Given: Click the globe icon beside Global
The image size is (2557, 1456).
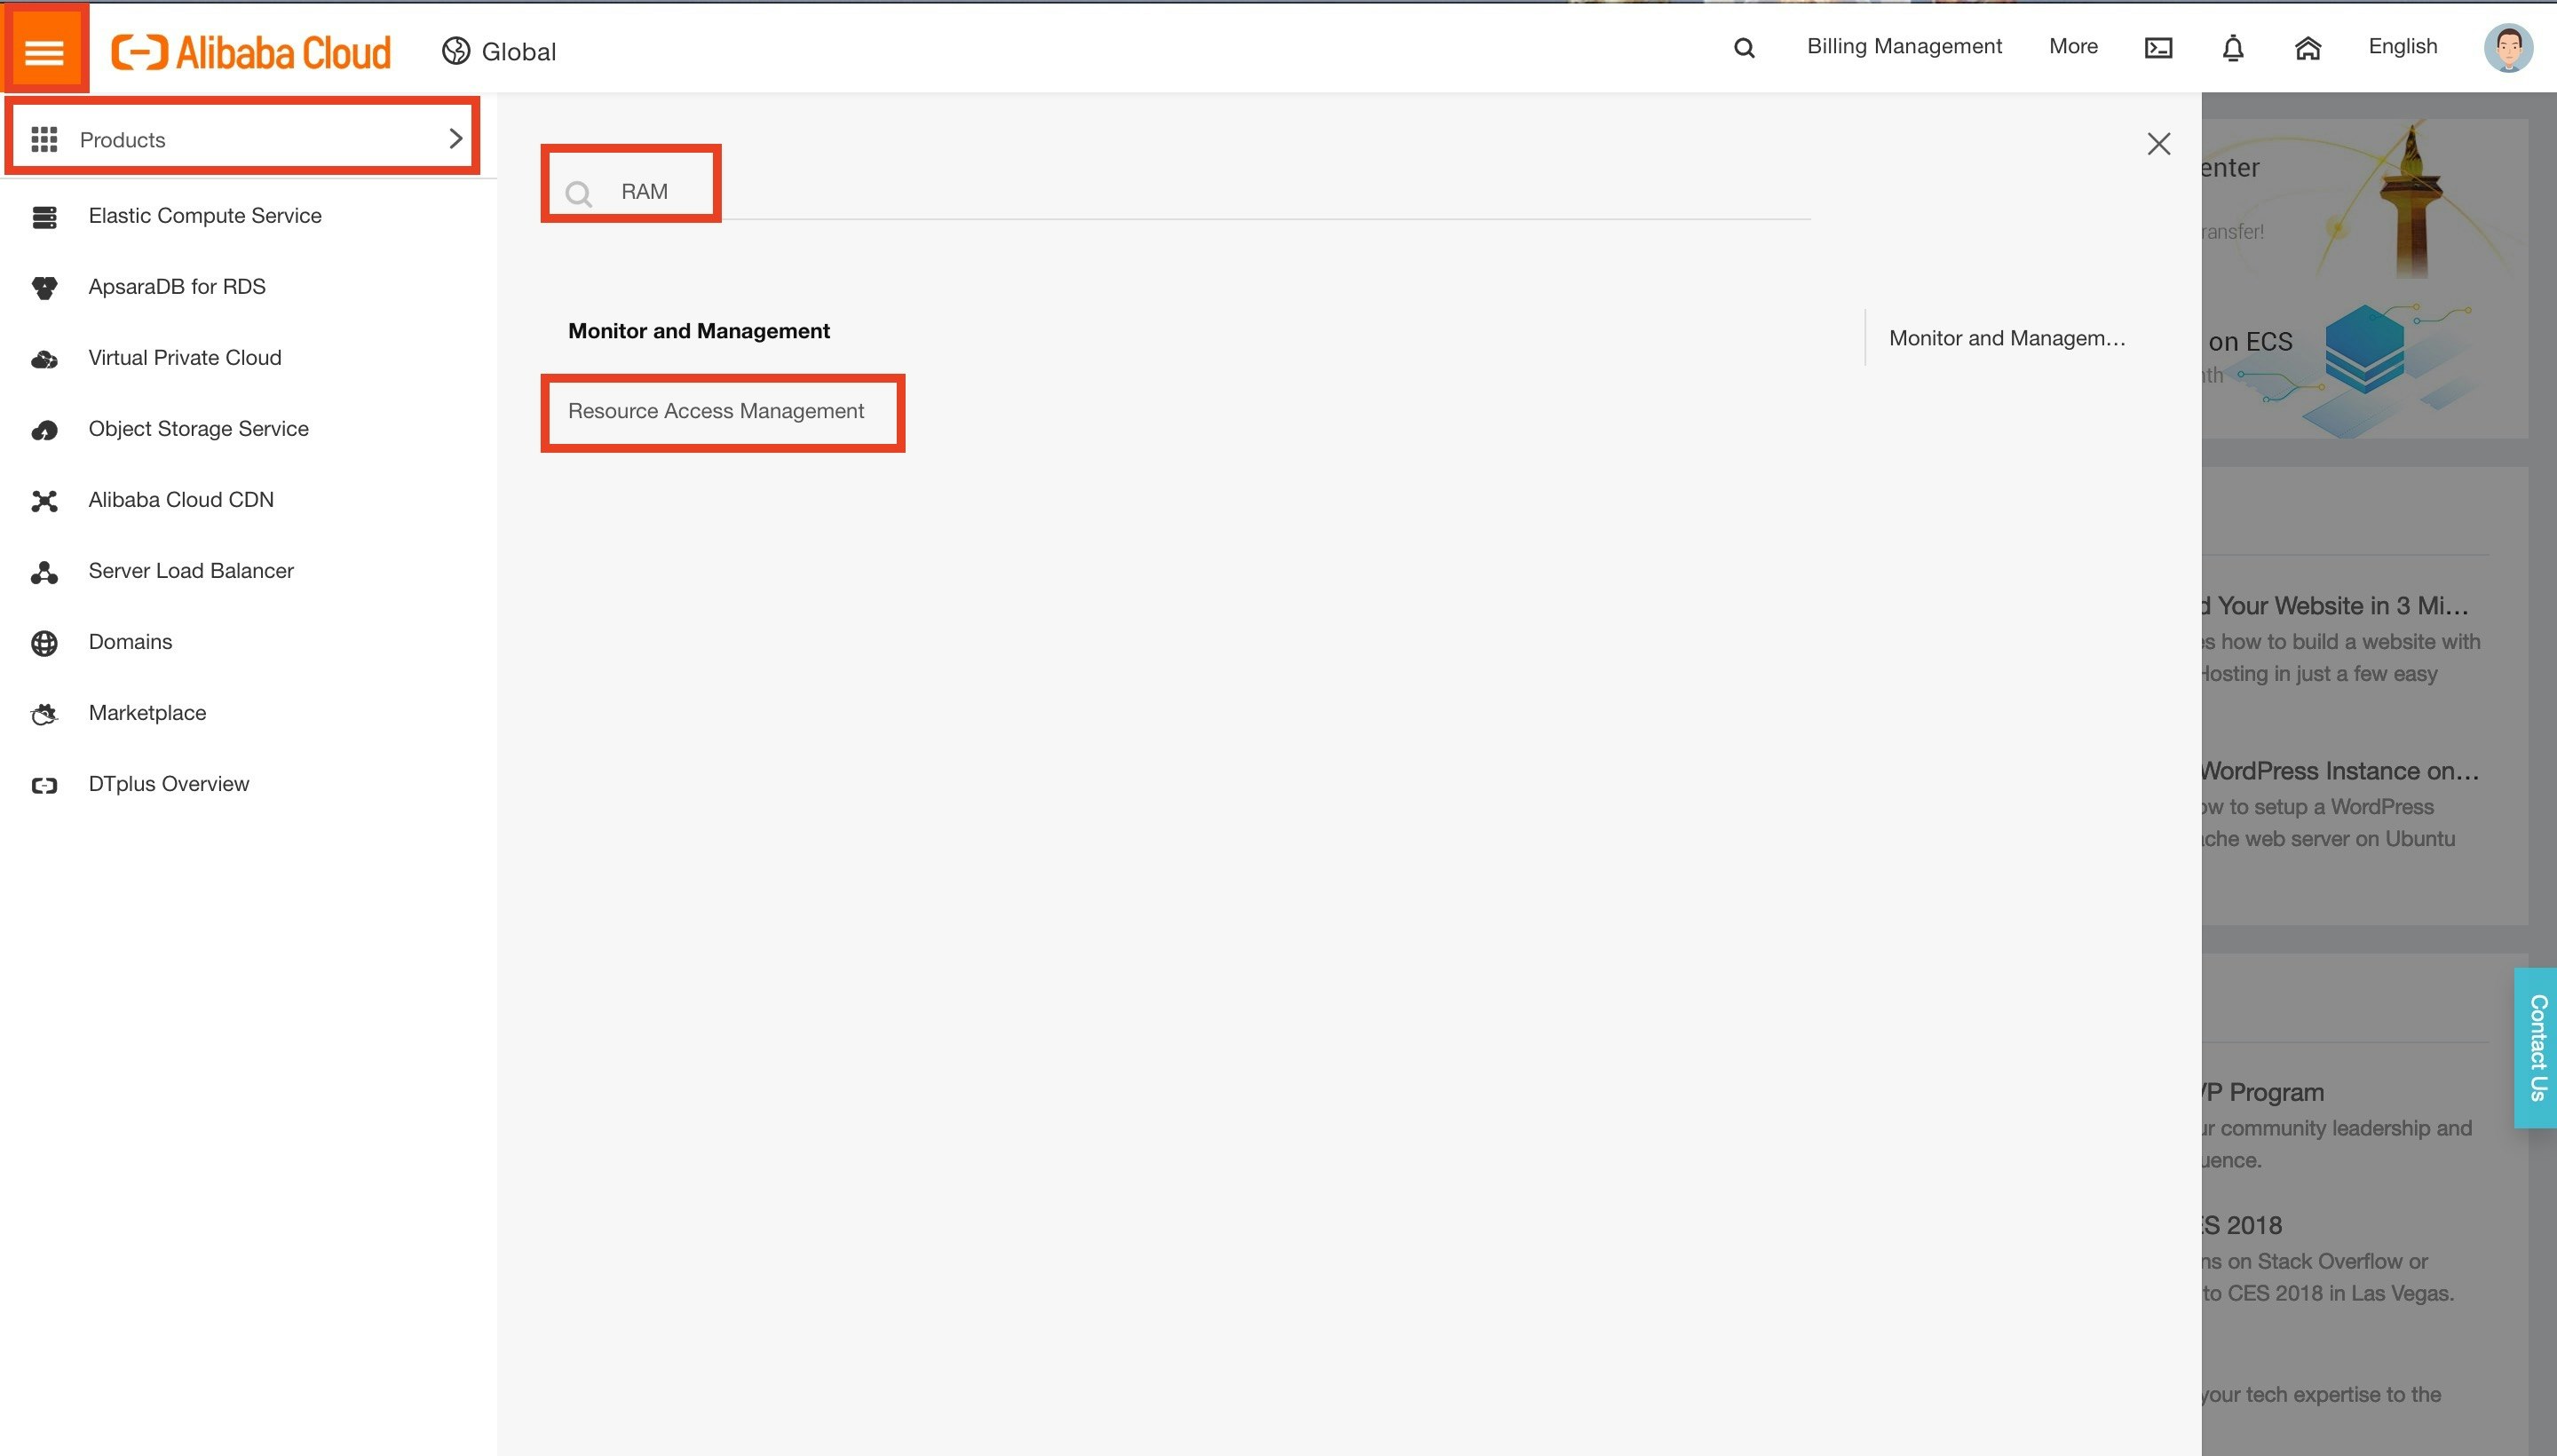Looking at the screenshot, I should coord(456,51).
